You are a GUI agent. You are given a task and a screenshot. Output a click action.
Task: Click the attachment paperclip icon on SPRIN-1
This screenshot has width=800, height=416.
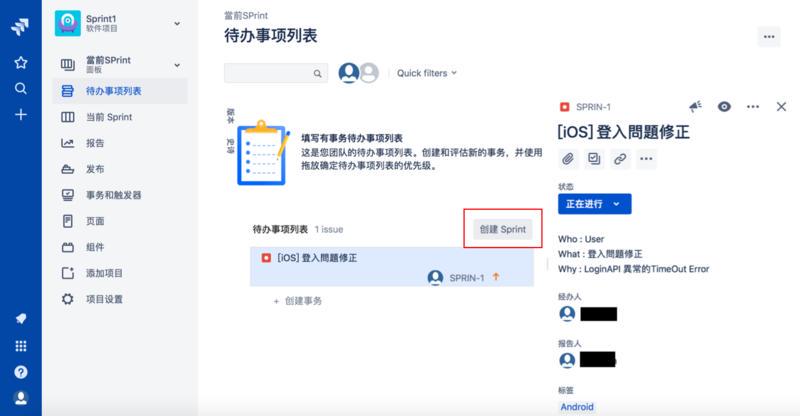pyautogui.click(x=568, y=159)
